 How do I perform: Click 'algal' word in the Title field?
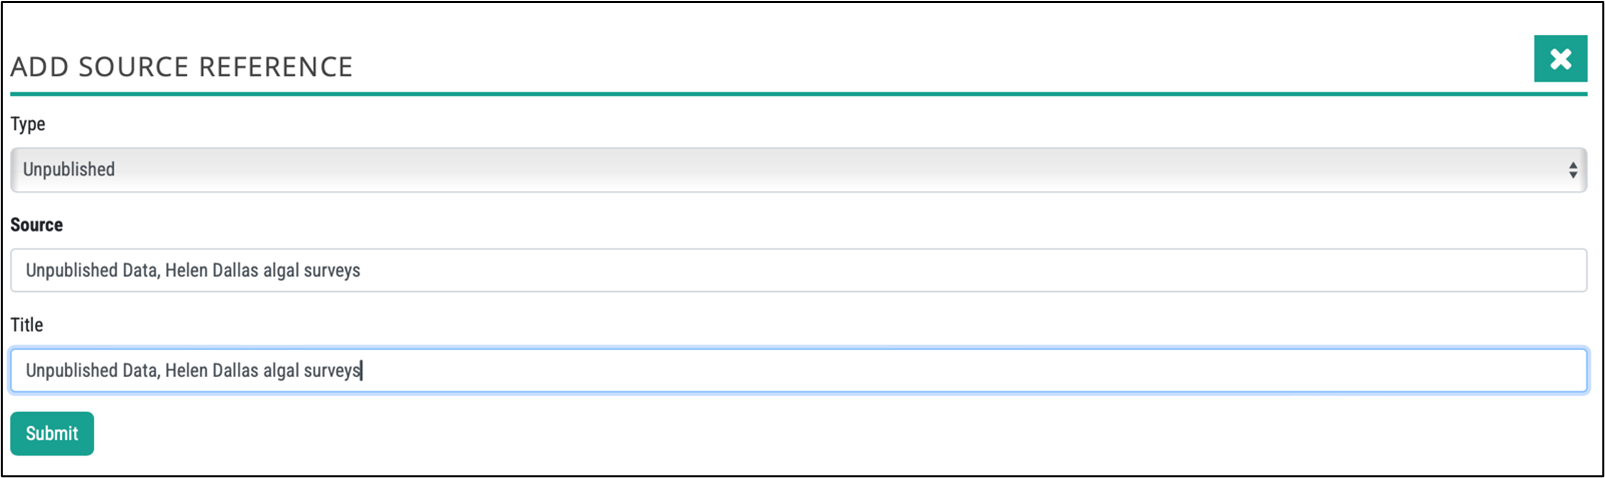click(281, 370)
